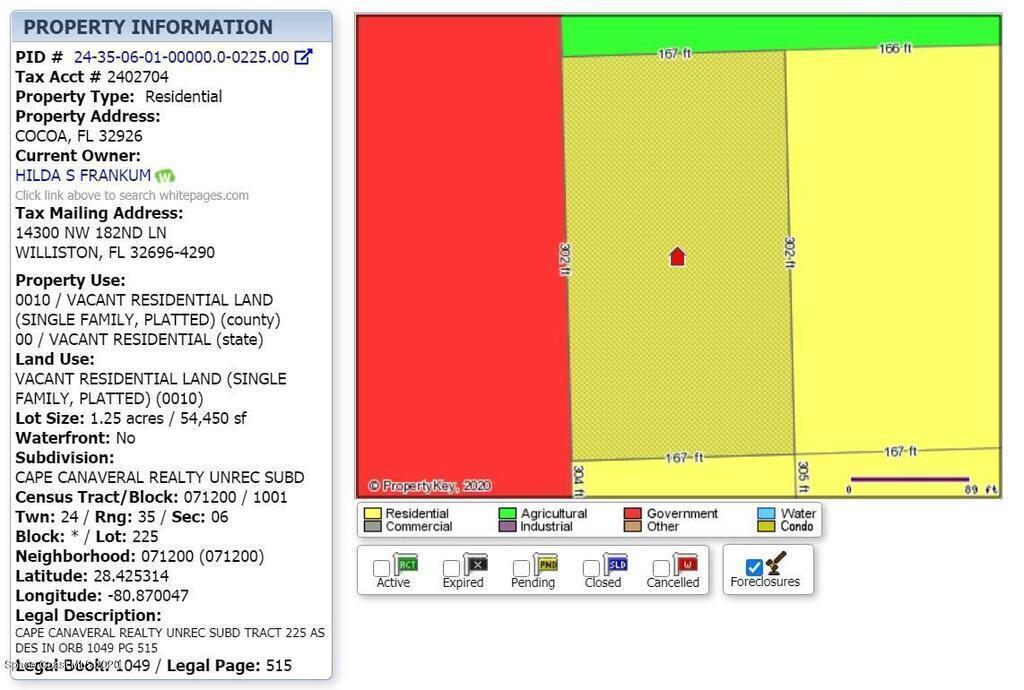The width and height of the screenshot is (1024, 690).
Task: Click the yellow Residential legend swatch
Action: pyautogui.click(x=372, y=513)
